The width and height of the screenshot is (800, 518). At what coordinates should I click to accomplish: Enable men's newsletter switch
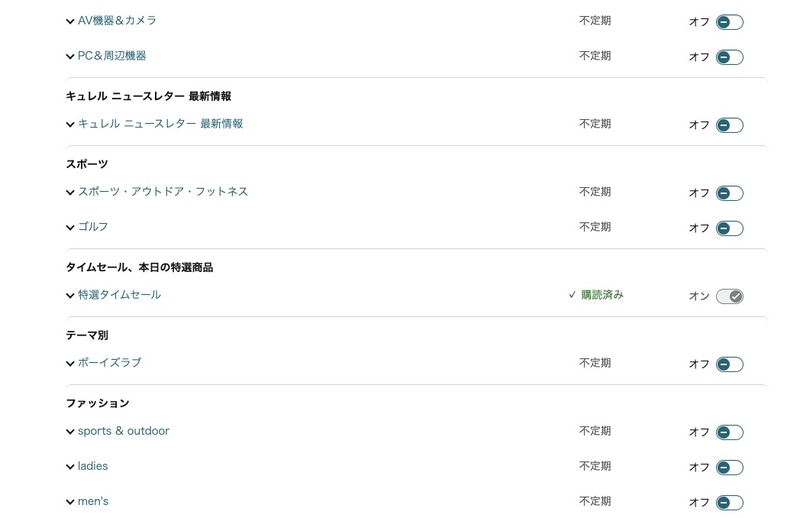pyautogui.click(x=729, y=502)
